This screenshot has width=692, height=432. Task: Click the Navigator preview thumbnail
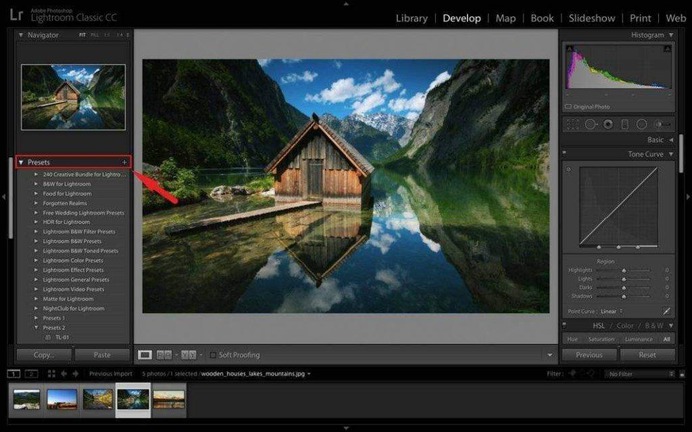(x=73, y=97)
